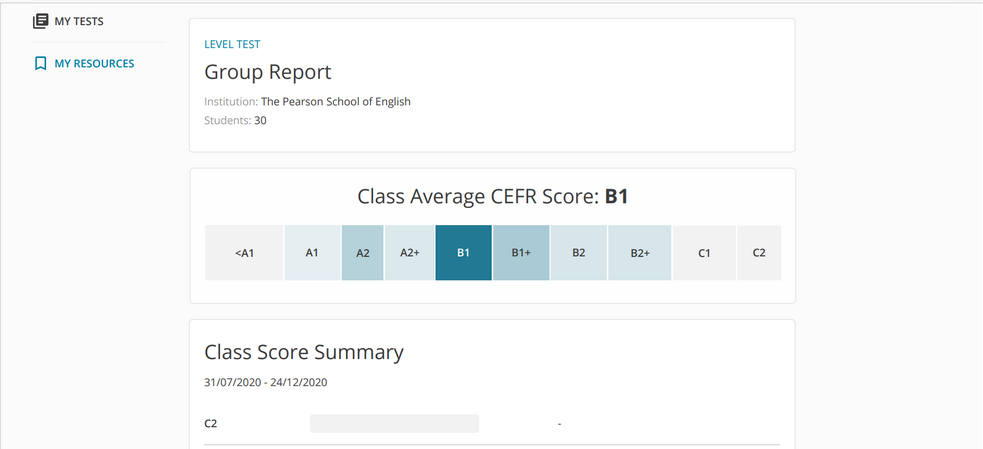983x449 pixels.
Task: Select the A2 level cell
Action: click(362, 253)
